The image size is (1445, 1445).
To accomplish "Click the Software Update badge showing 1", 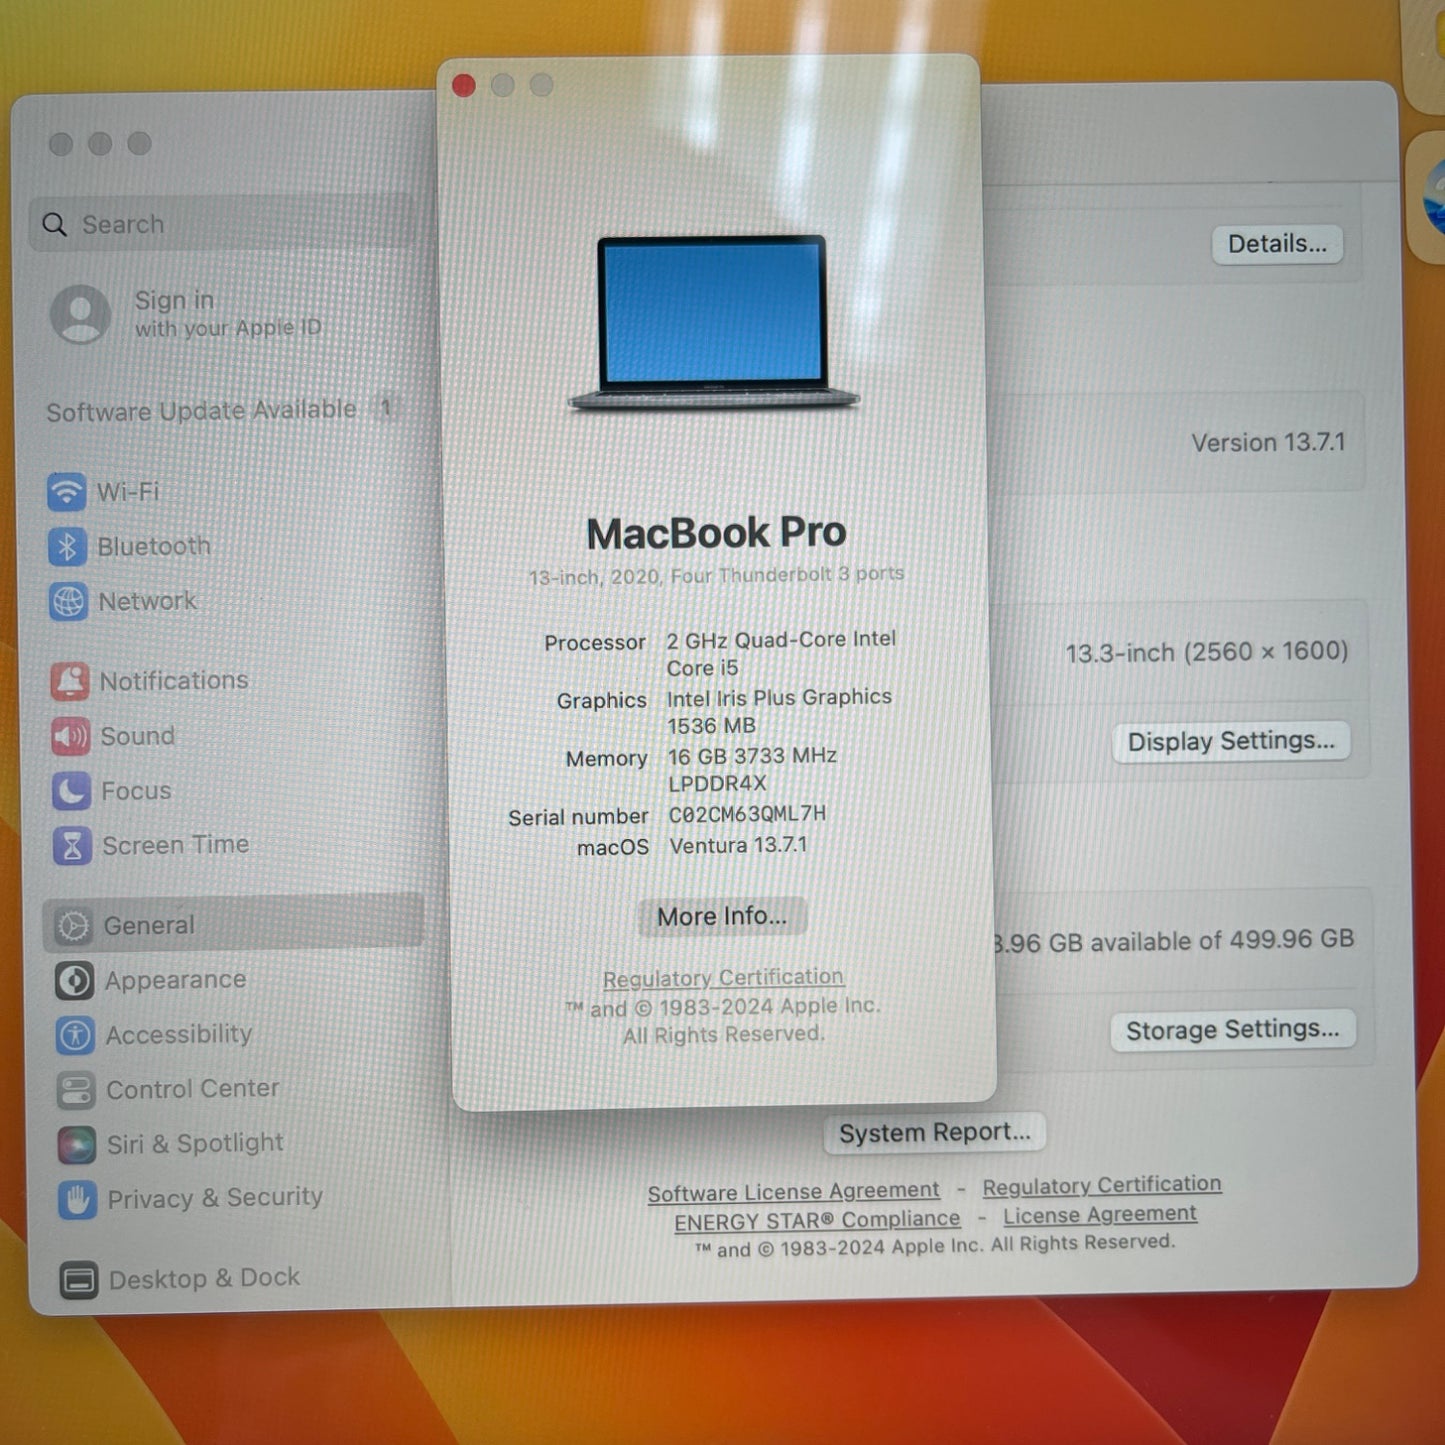I will click(385, 408).
